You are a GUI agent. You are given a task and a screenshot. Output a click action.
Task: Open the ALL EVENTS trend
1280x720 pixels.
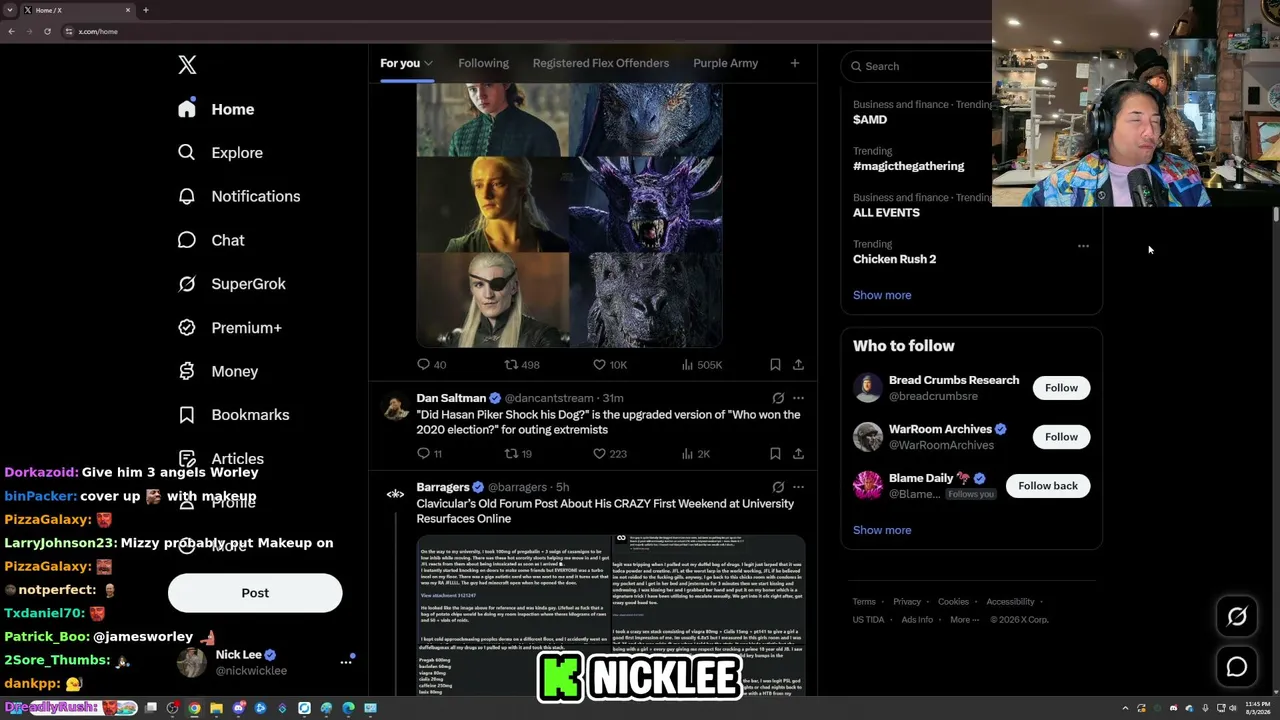(886, 212)
